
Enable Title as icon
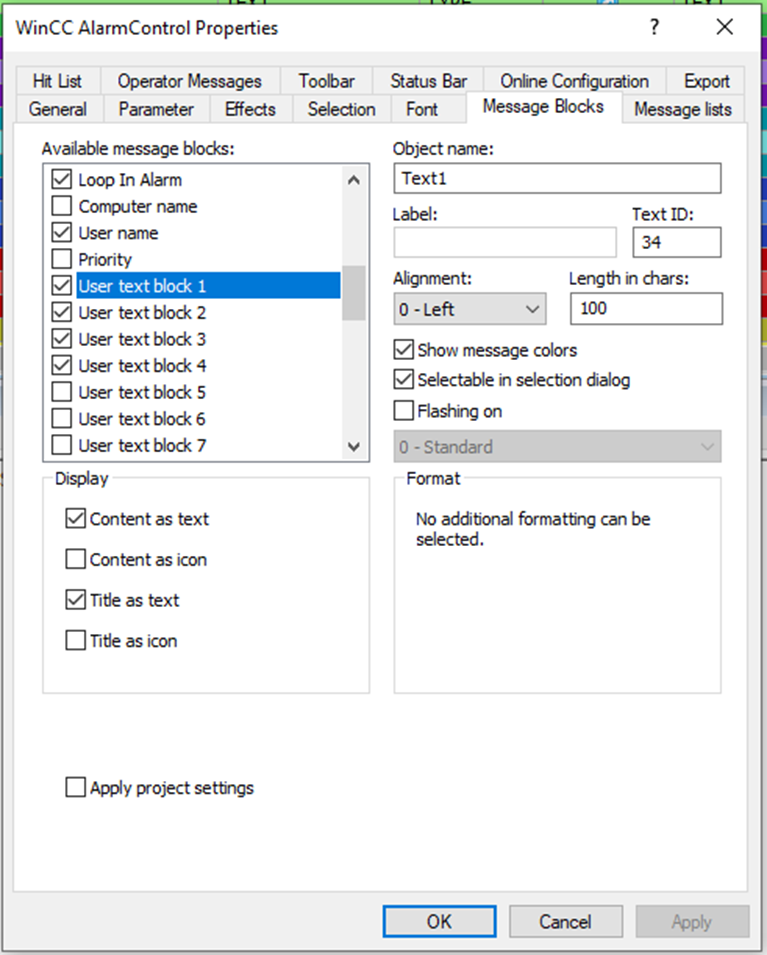point(75,641)
